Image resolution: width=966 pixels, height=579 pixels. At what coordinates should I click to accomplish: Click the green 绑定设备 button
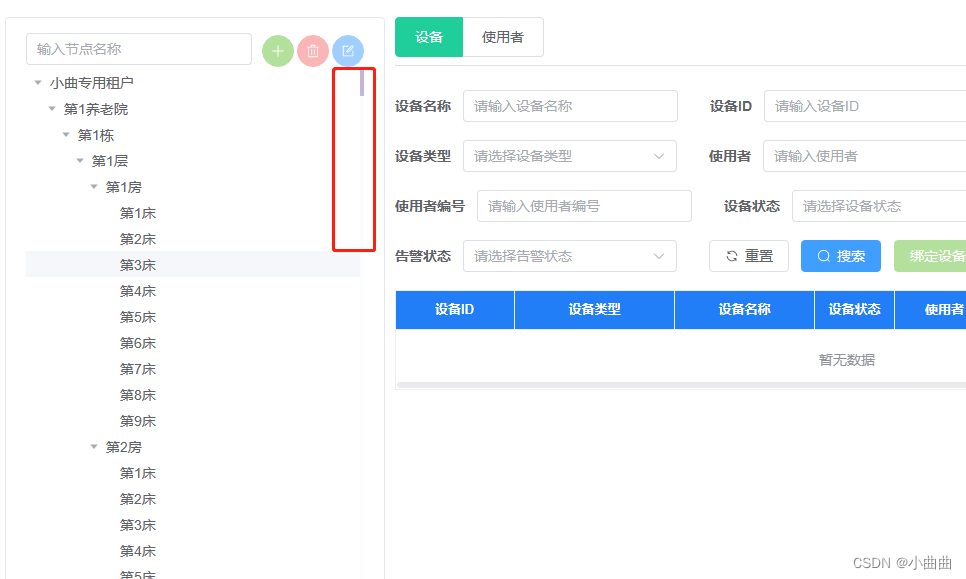pyautogui.click(x=930, y=256)
